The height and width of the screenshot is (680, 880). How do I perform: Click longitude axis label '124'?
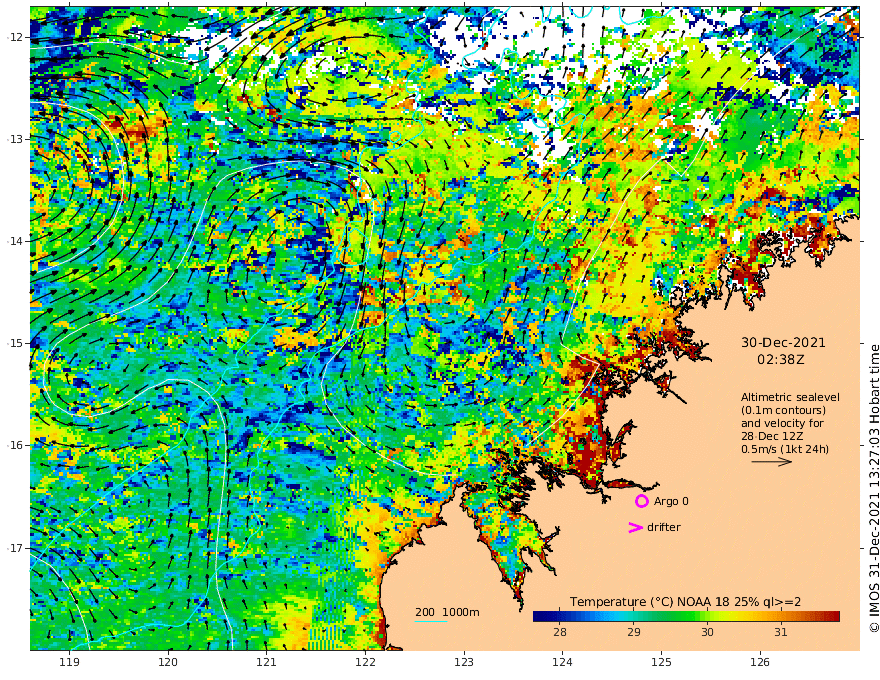[x=562, y=662]
